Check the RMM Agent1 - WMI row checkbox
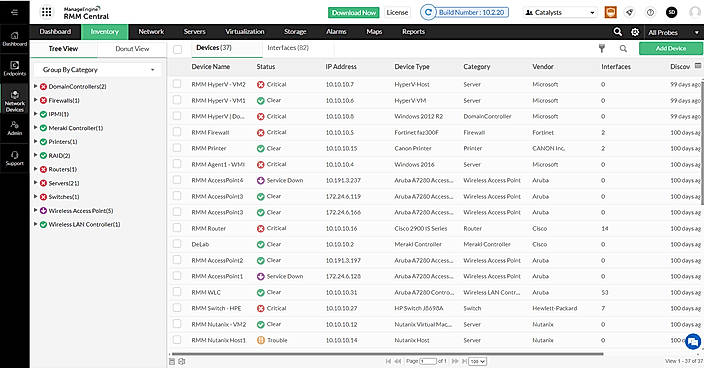704x368 pixels. (177, 164)
